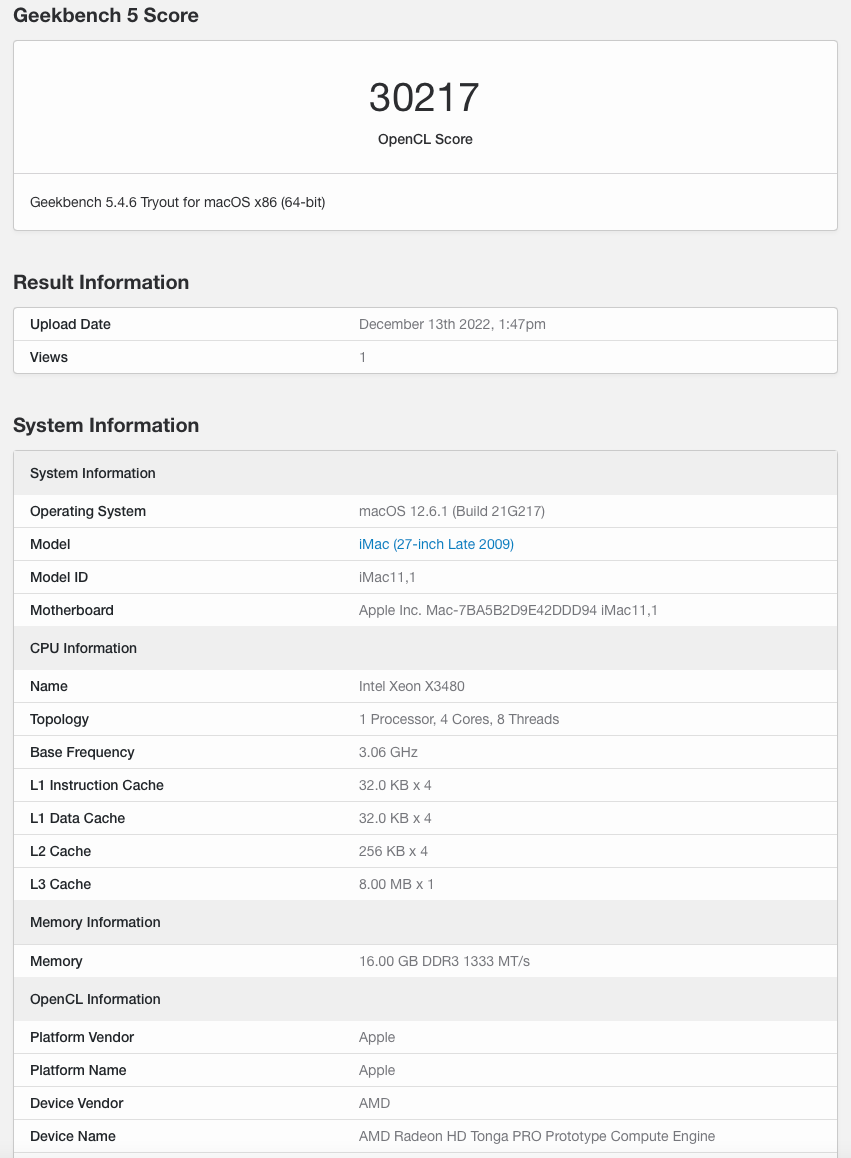Click the Platform Name label
Viewport: 851px width, 1158px height.
pos(78,1070)
